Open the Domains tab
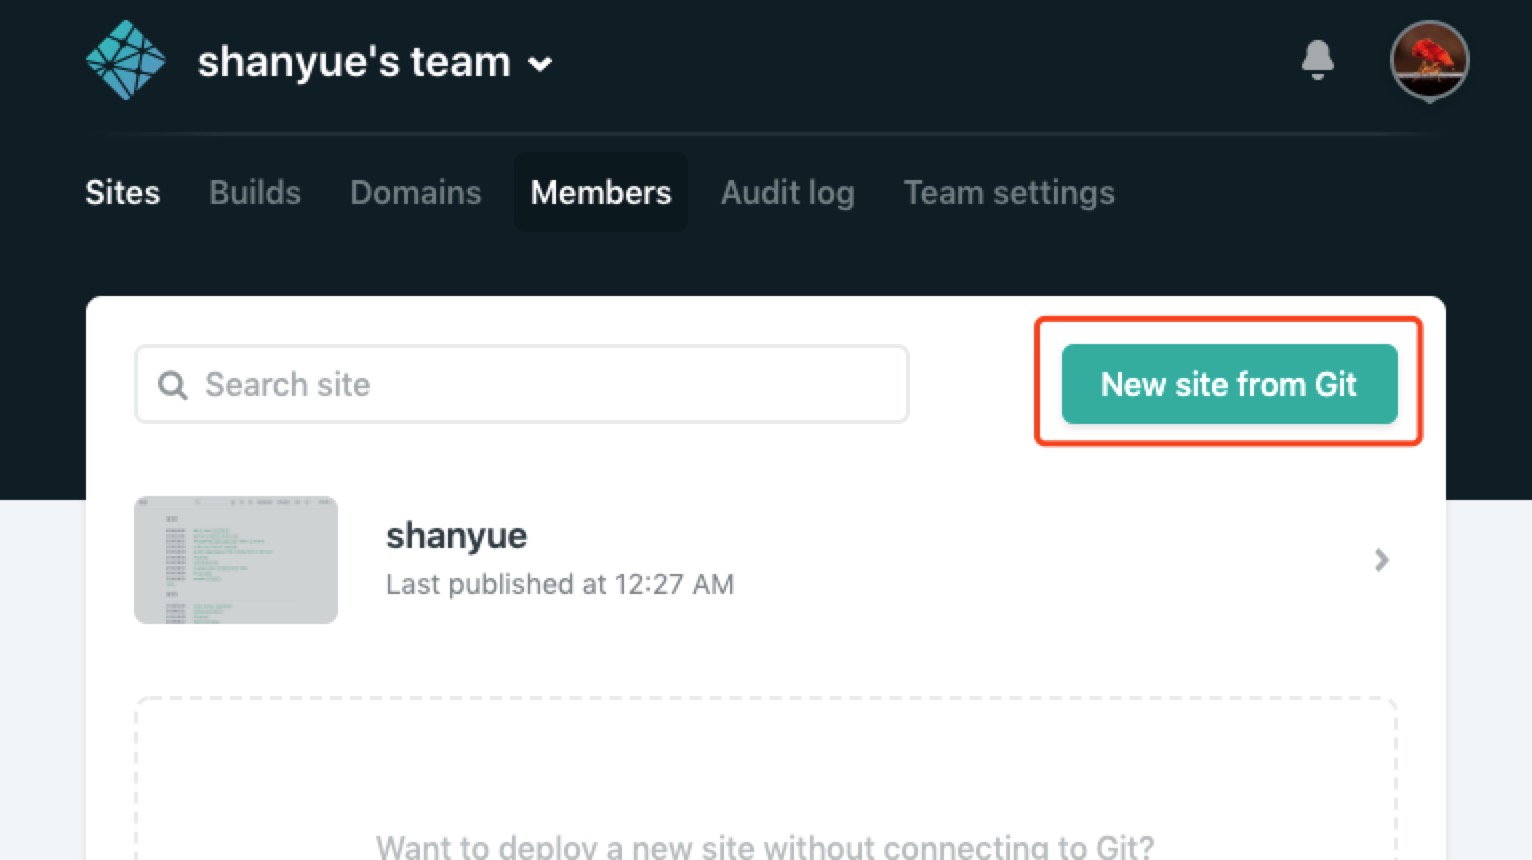Image resolution: width=1532 pixels, height=860 pixels. click(x=415, y=192)
